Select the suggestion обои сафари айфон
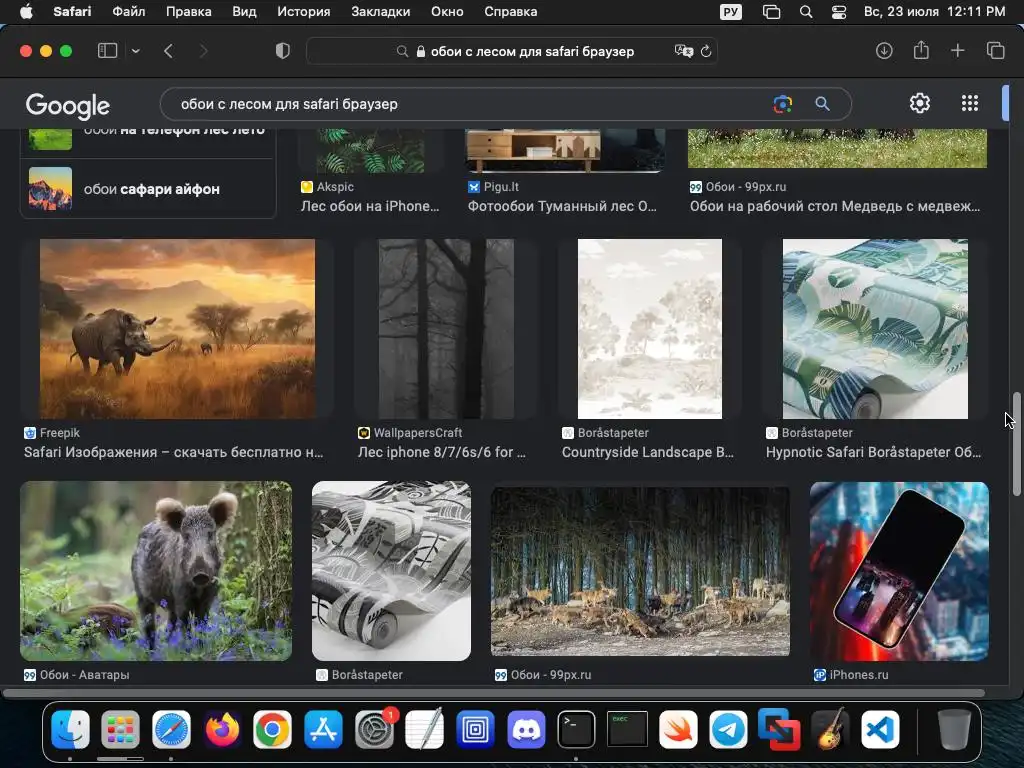This screenshot has width=1024, height=768. coord(148,189)
